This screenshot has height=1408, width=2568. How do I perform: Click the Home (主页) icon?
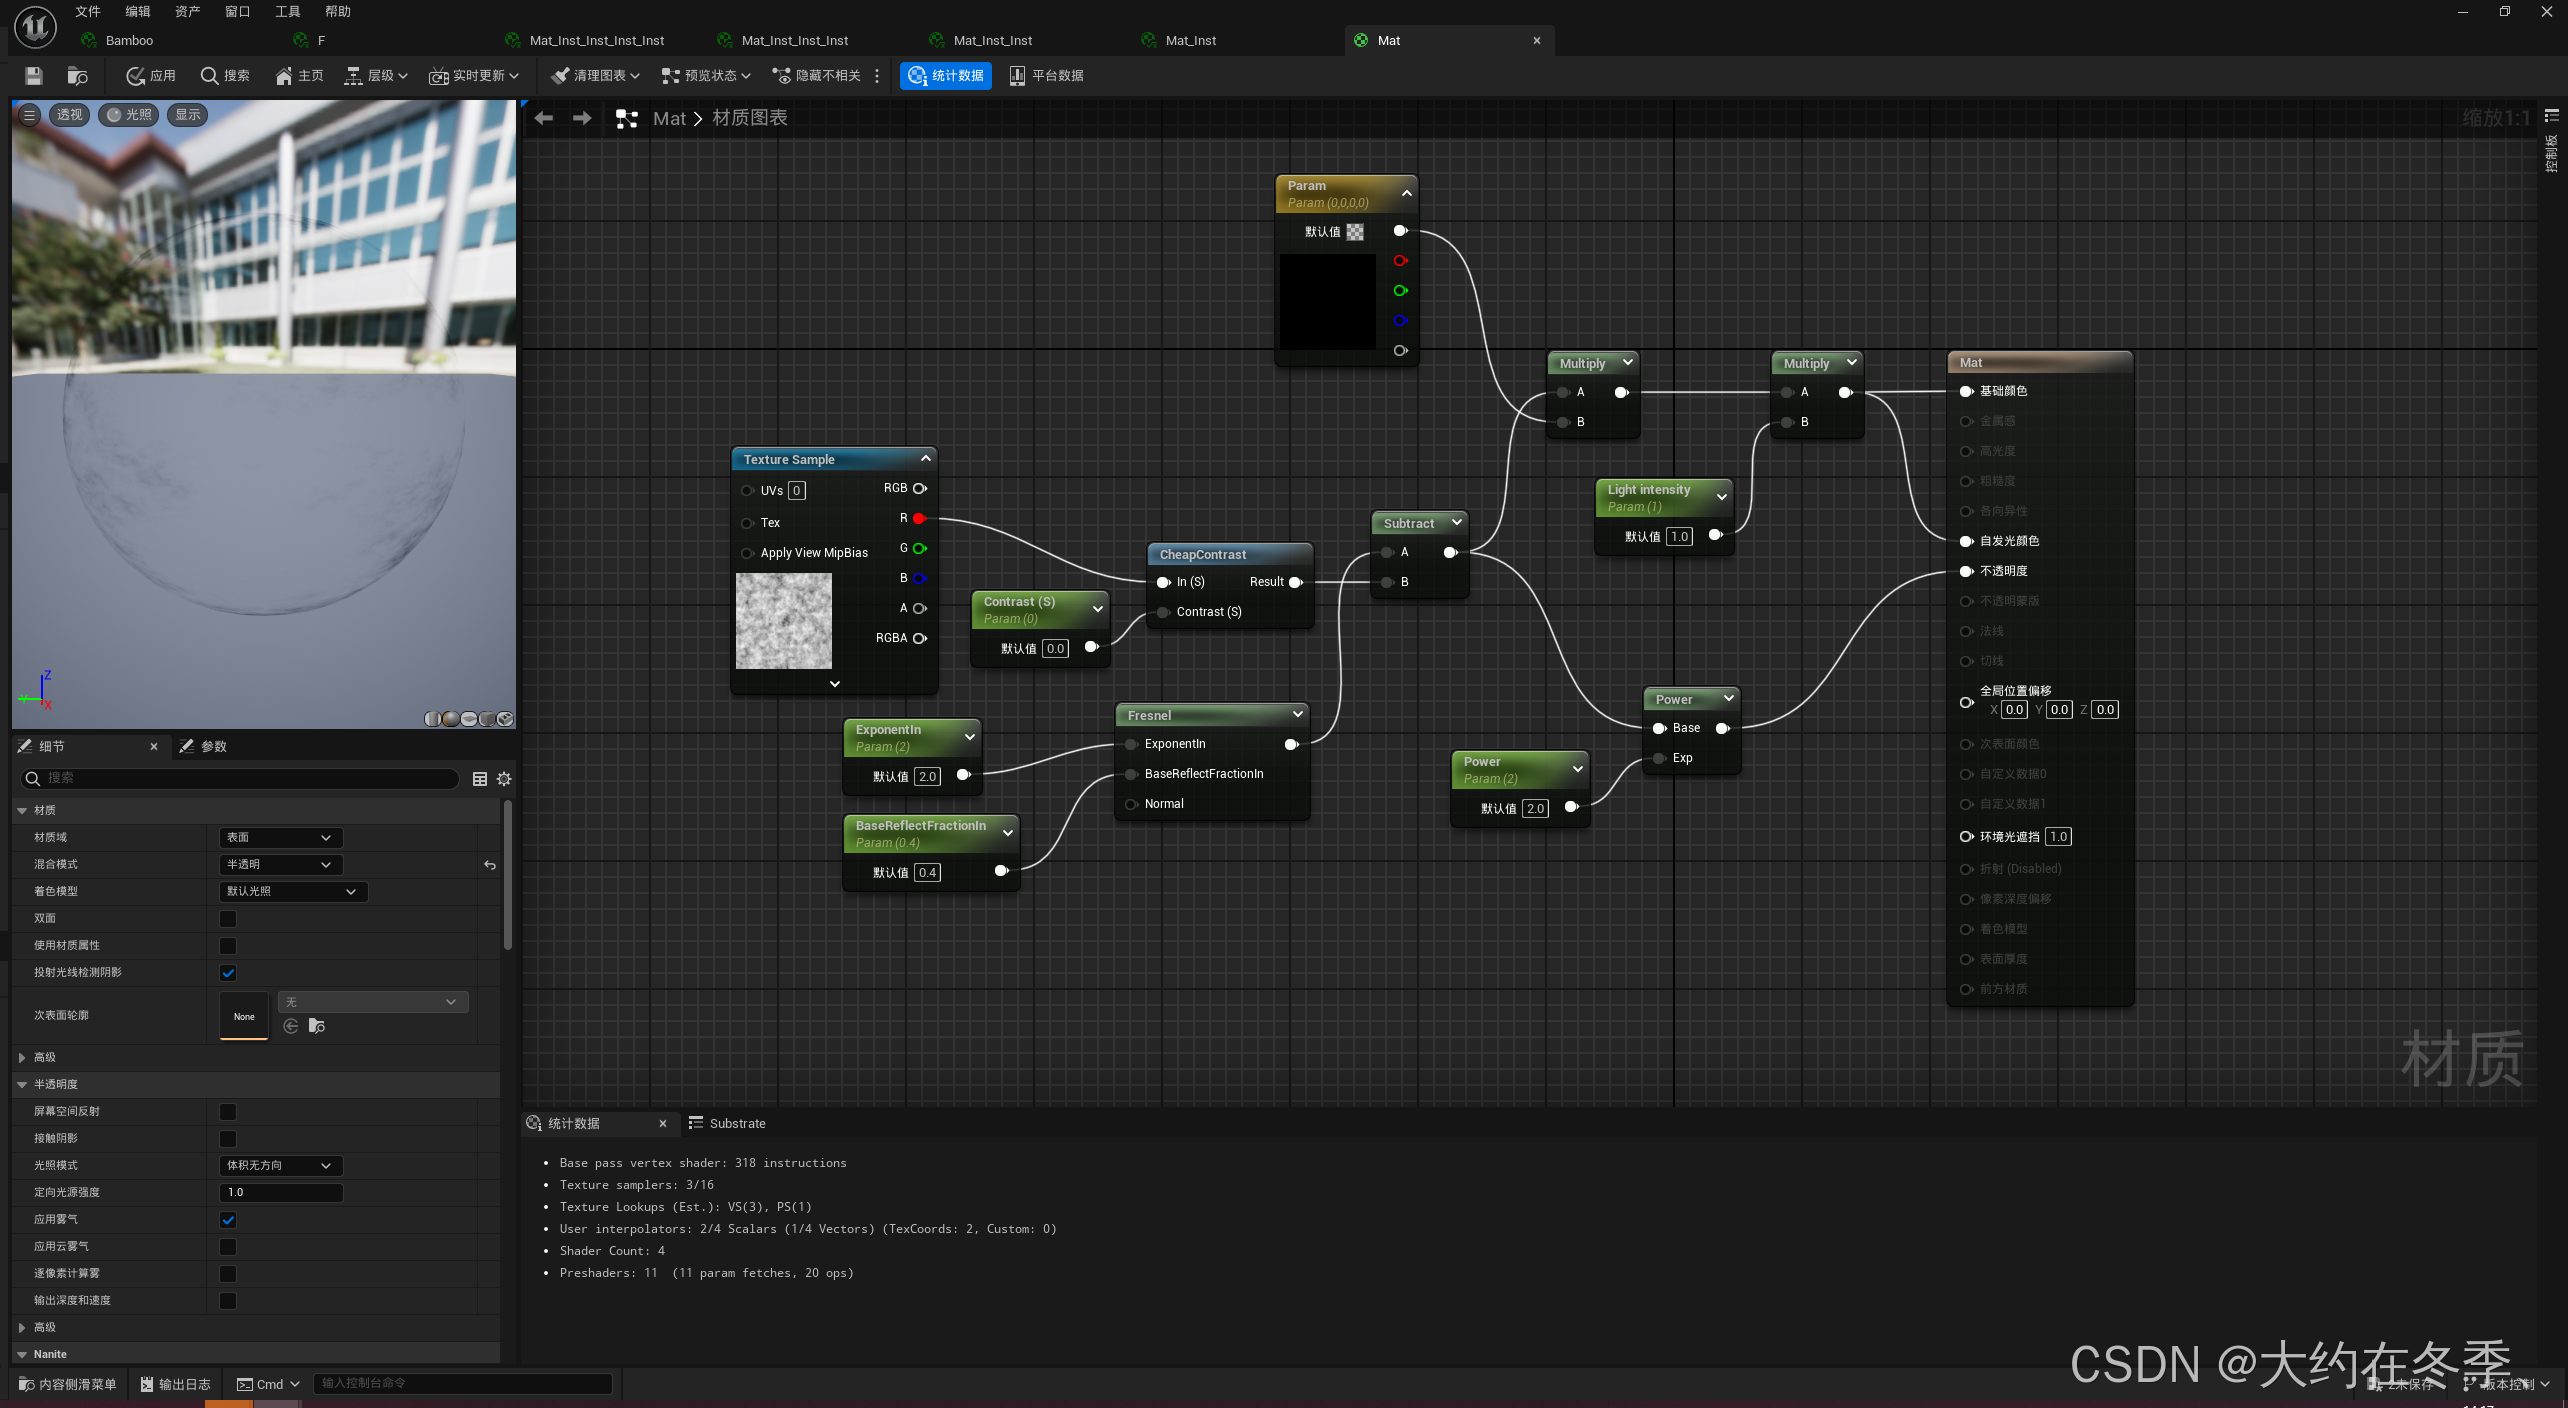(x=300, y=76)
